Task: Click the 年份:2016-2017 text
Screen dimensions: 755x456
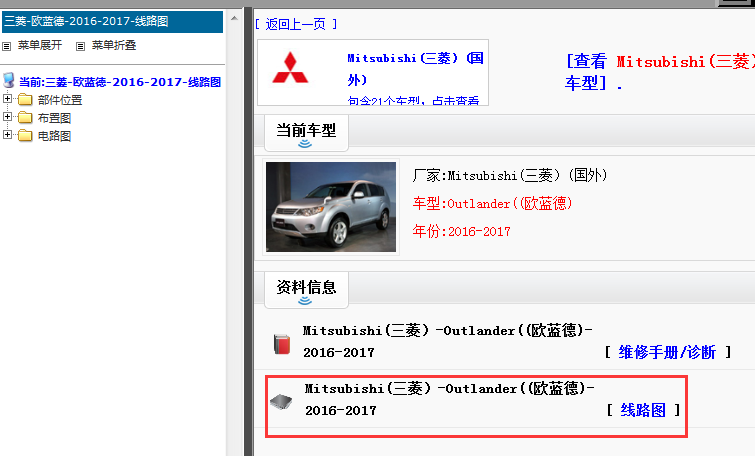Action: pyautogui.click(x=461, y=231)
